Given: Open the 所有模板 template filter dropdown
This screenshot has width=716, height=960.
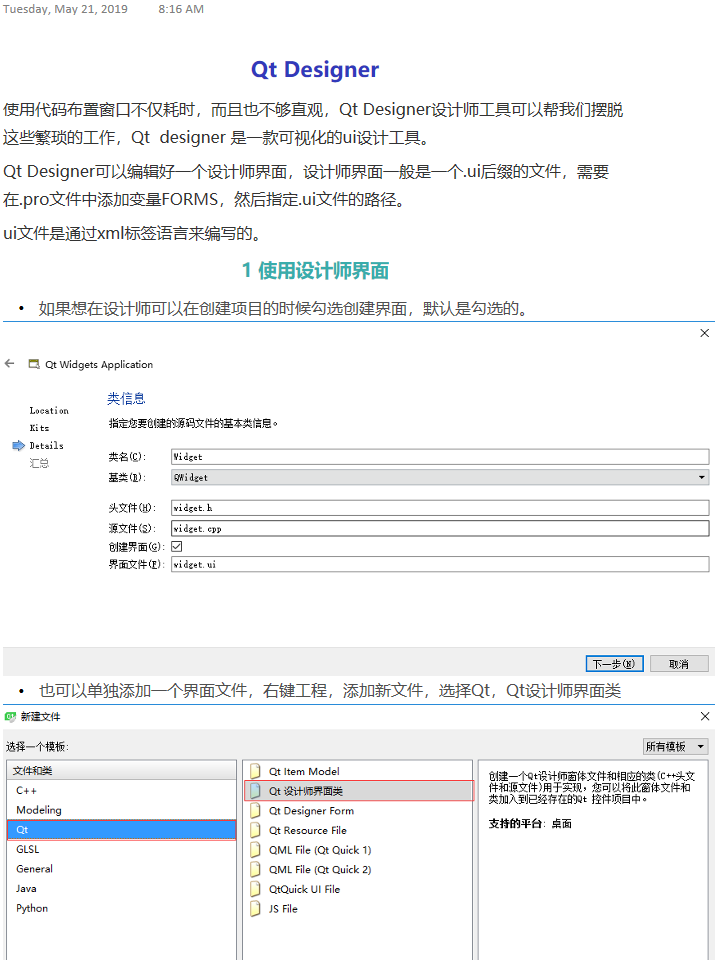Looking at the screenshot, I should (676, 746).
